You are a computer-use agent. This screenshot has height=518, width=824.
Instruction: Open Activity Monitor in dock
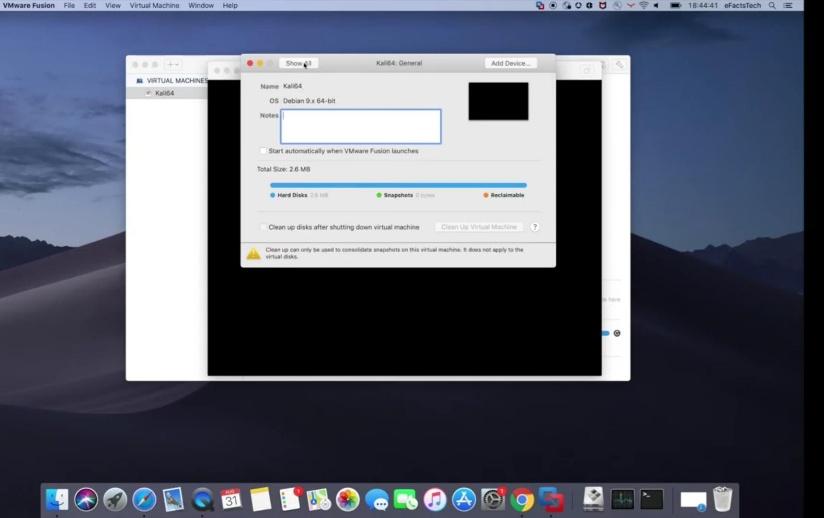tap(623, 499)
